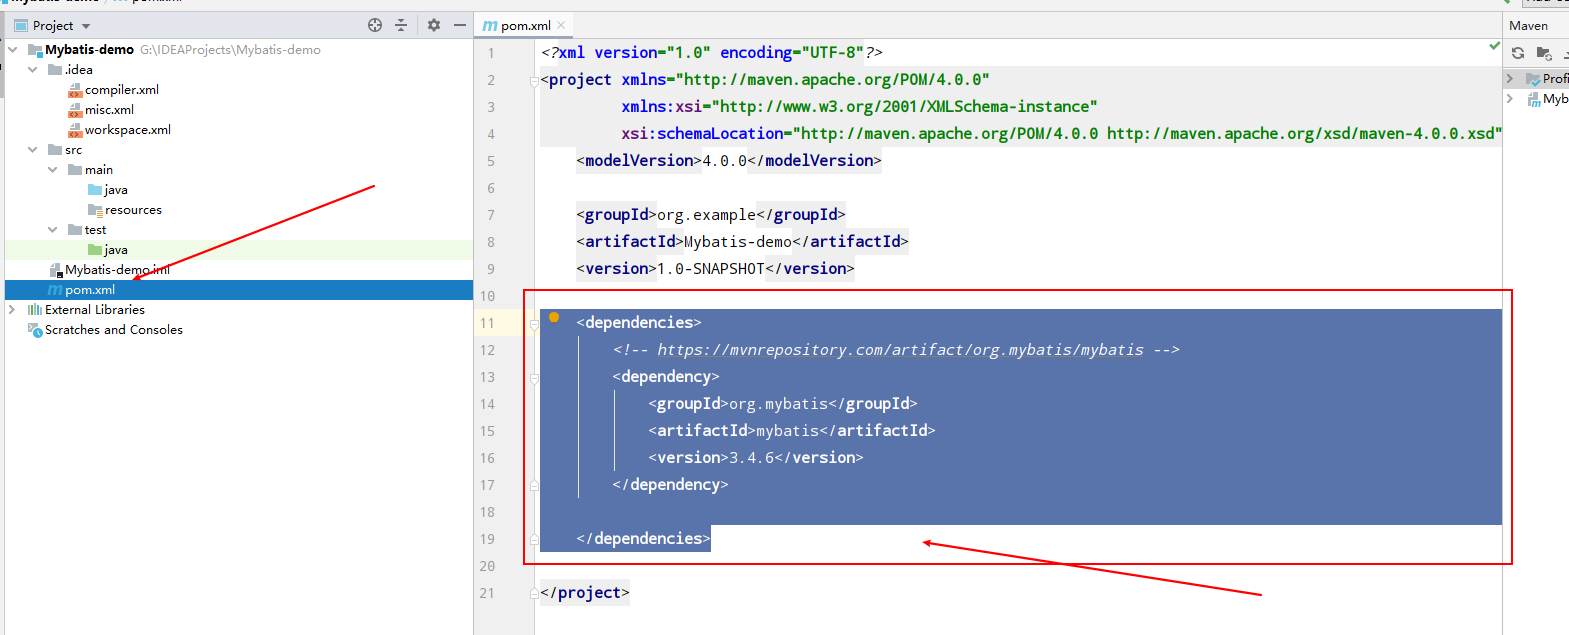Click the Mybatis-demo module folder icon

(35, 50)
